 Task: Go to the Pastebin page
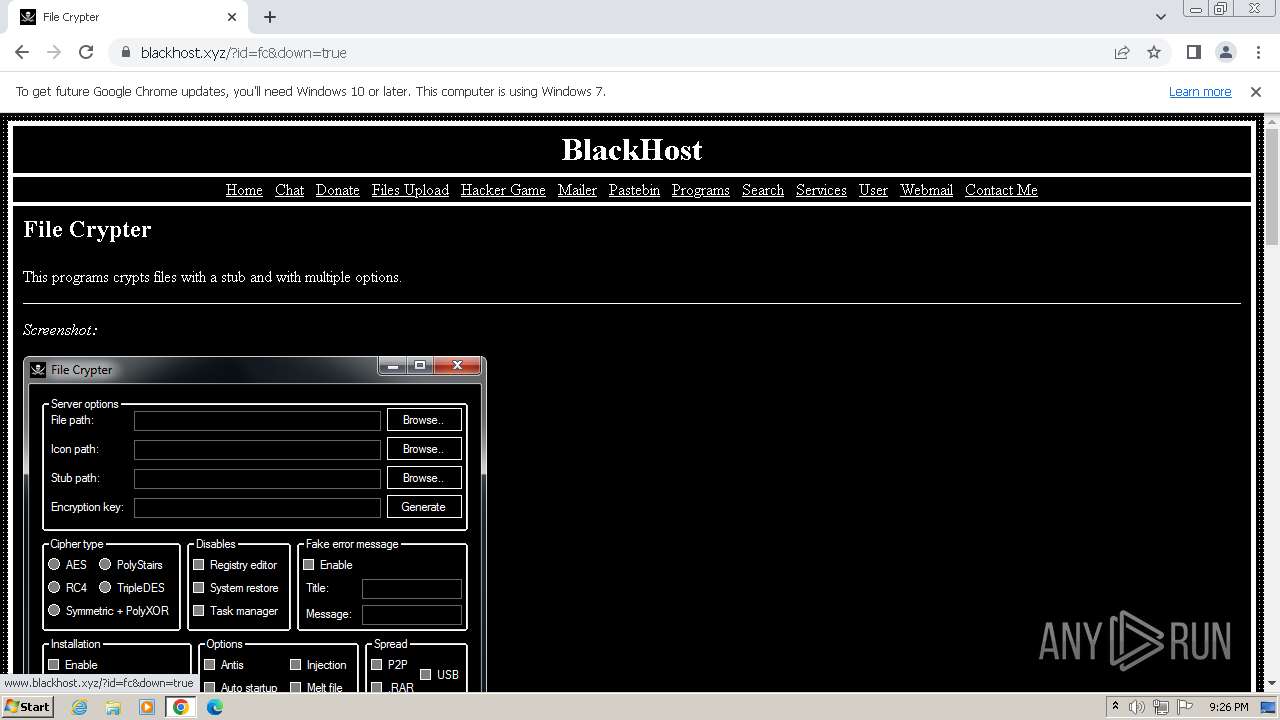(x=634, y=190)
